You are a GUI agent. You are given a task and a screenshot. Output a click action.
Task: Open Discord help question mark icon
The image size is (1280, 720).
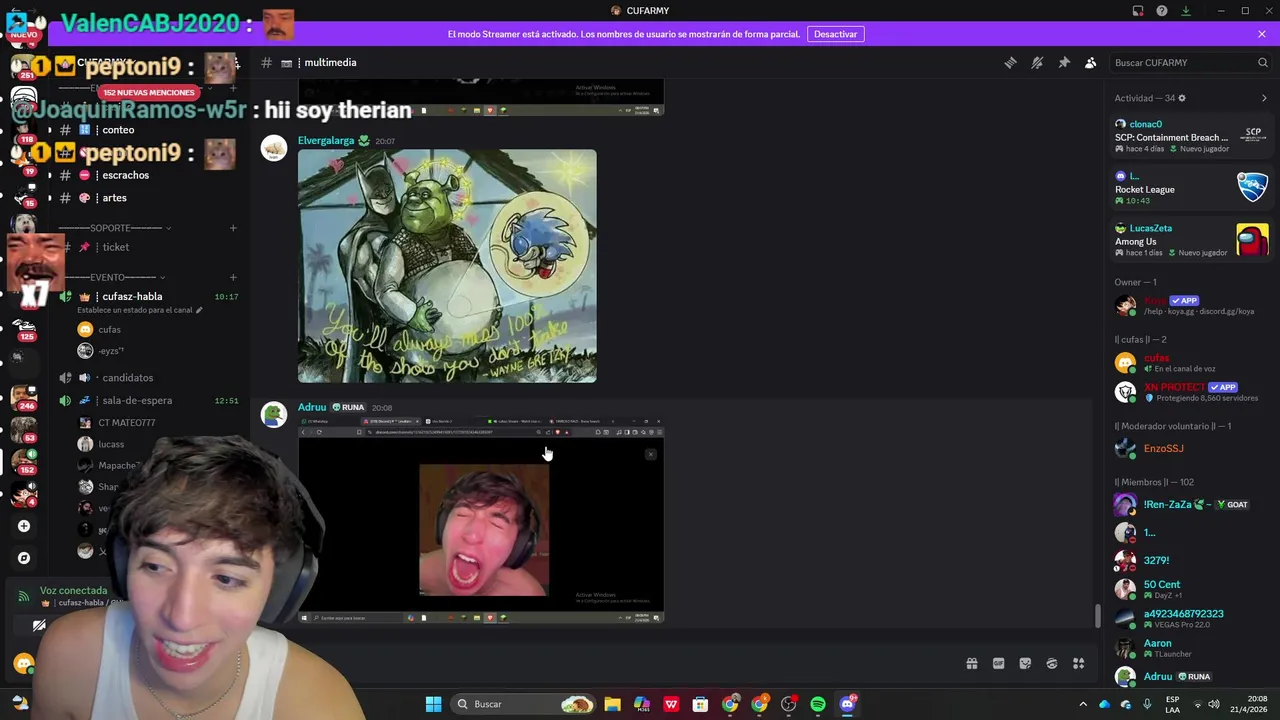click(1161, 11)
